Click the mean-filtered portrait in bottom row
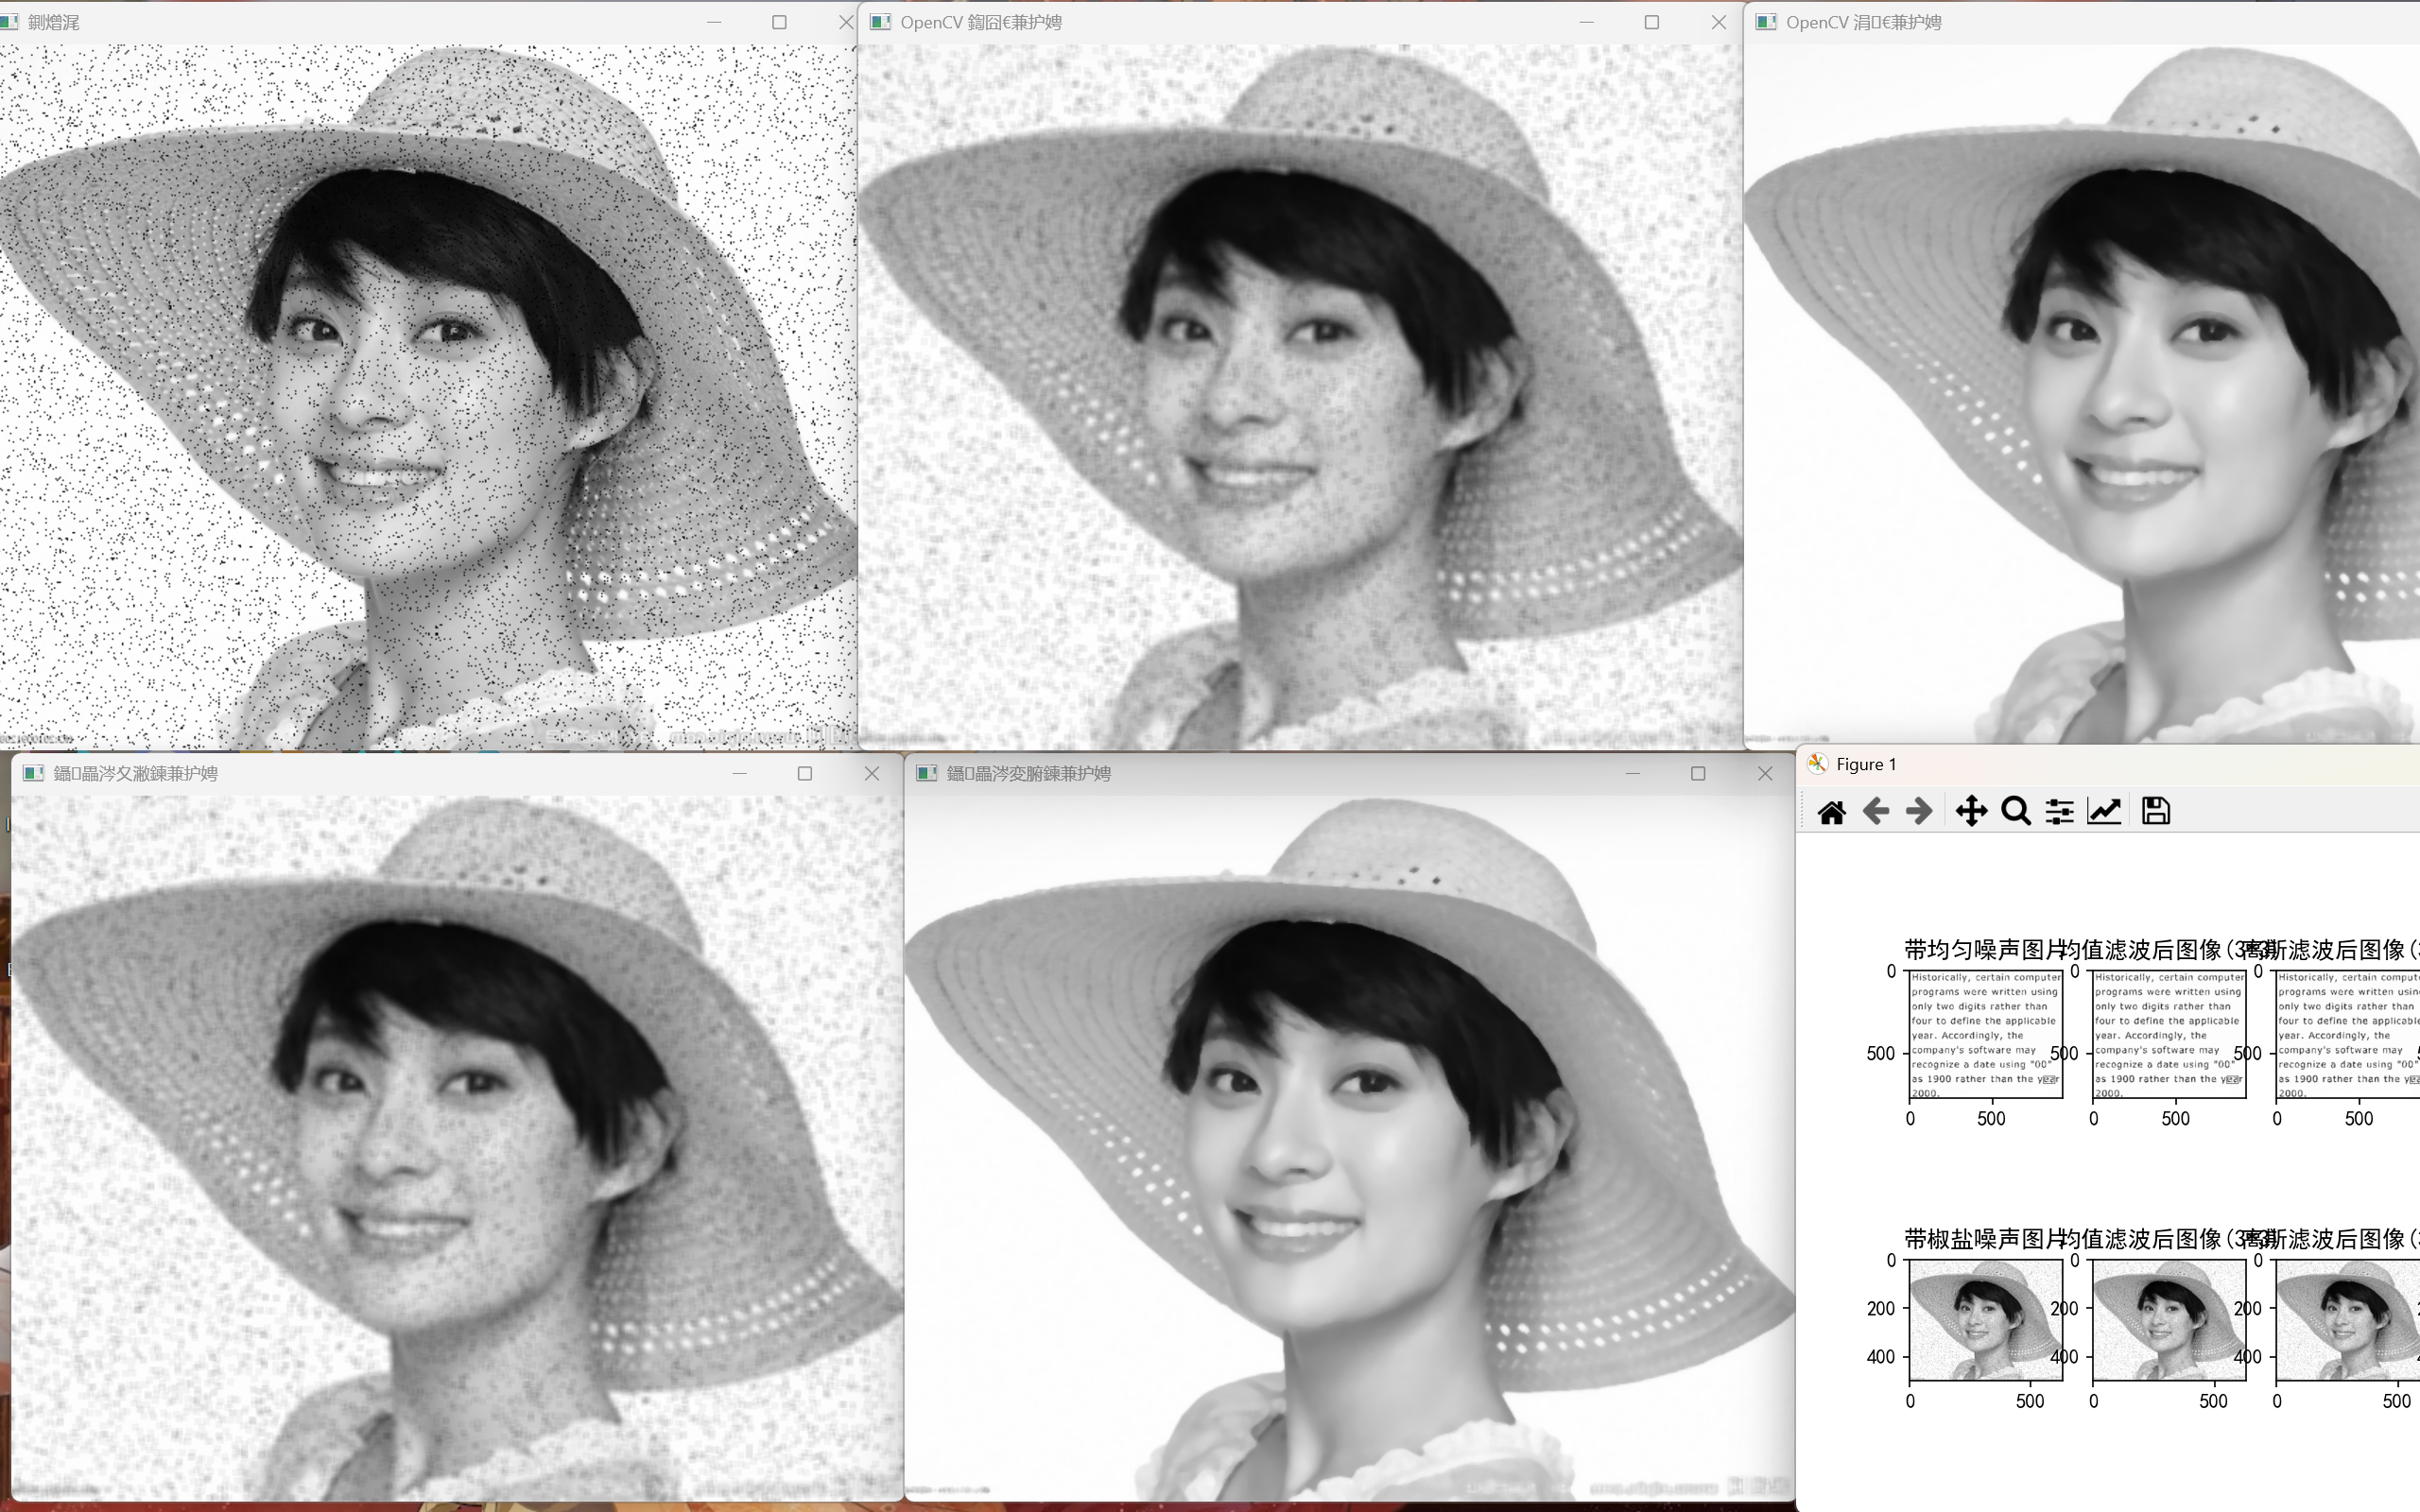This screenshot has width=2420, height=1512. pyautogui.click(x=2169, y=1320)
